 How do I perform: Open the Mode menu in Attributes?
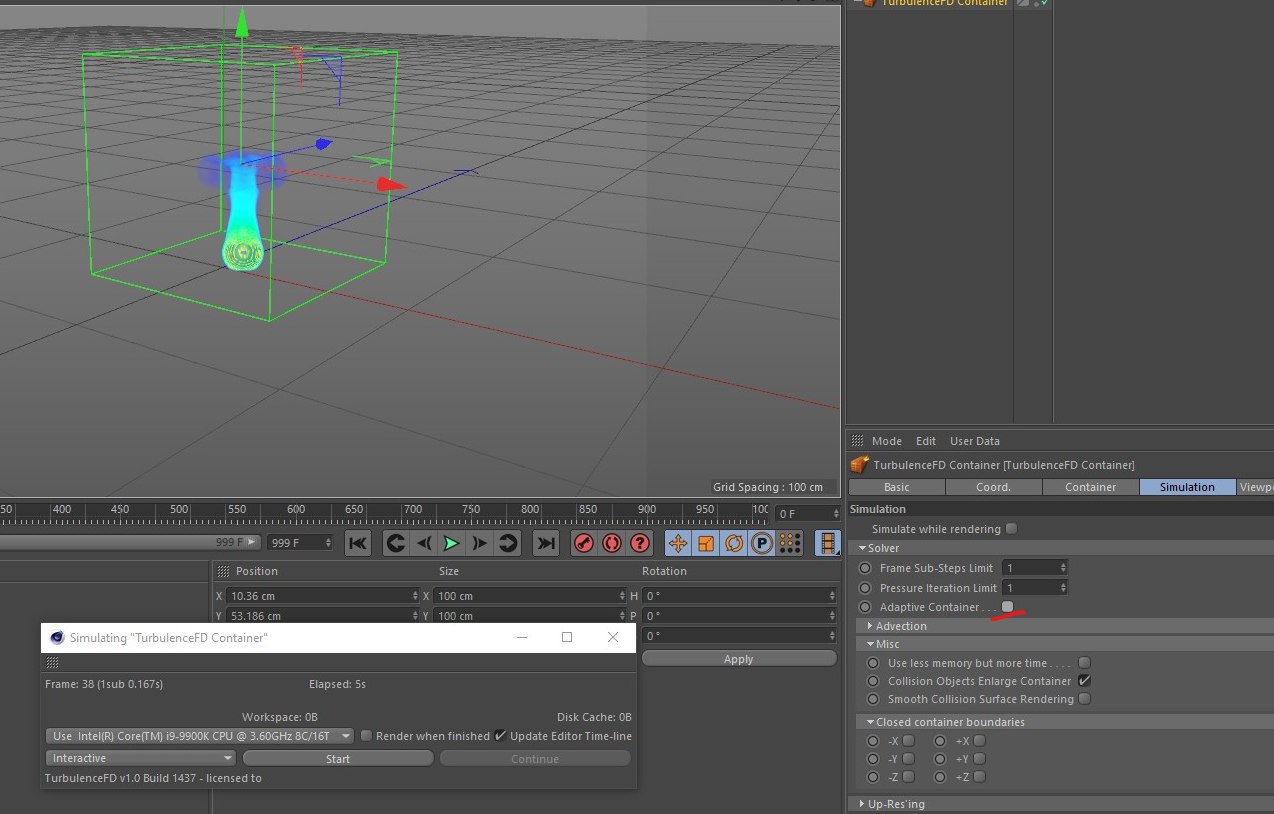point(887,441)
